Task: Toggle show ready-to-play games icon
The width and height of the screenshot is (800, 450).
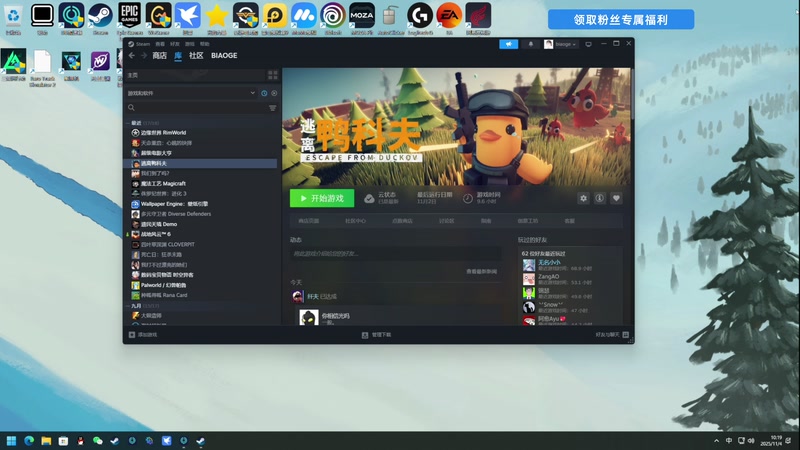Action: coord(274,93)
